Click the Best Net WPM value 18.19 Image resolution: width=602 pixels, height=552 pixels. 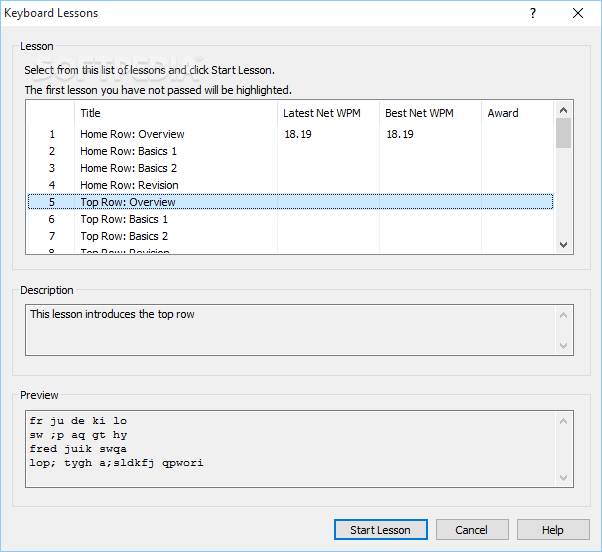(x=400, y=134)
